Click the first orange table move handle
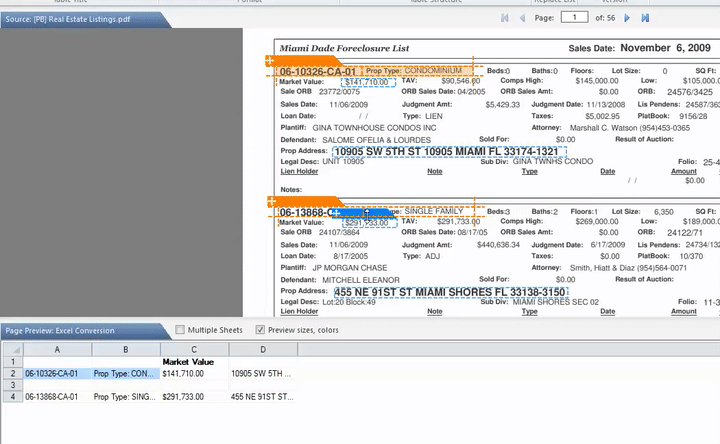The width and height of the screenshot is (720, 444). point(270,62)
